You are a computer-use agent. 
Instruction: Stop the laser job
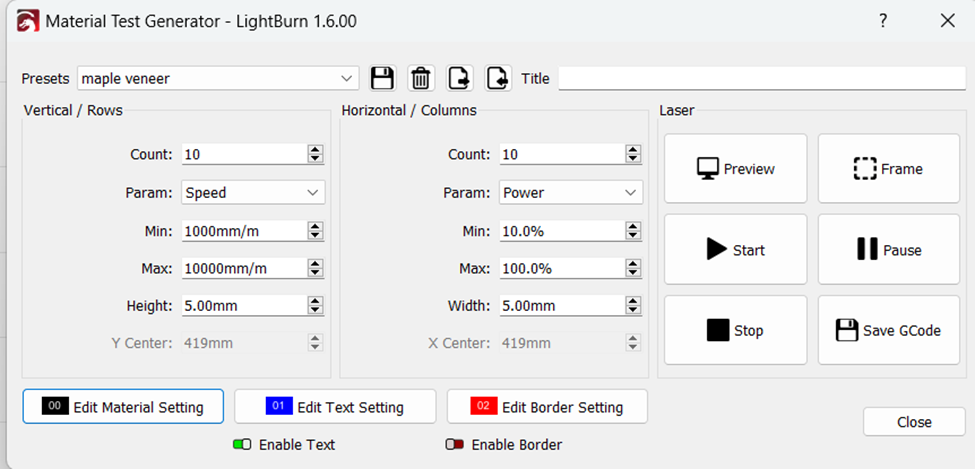point(736,330)
